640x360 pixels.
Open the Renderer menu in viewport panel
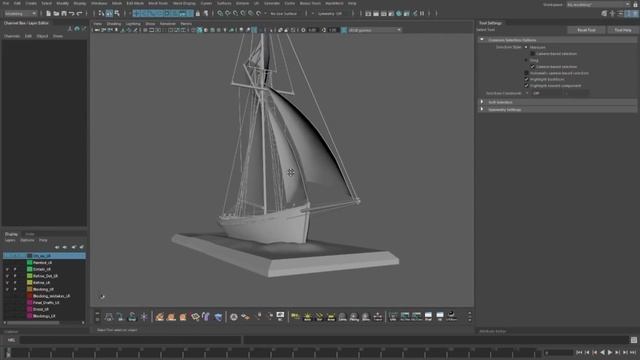[167, 24]
